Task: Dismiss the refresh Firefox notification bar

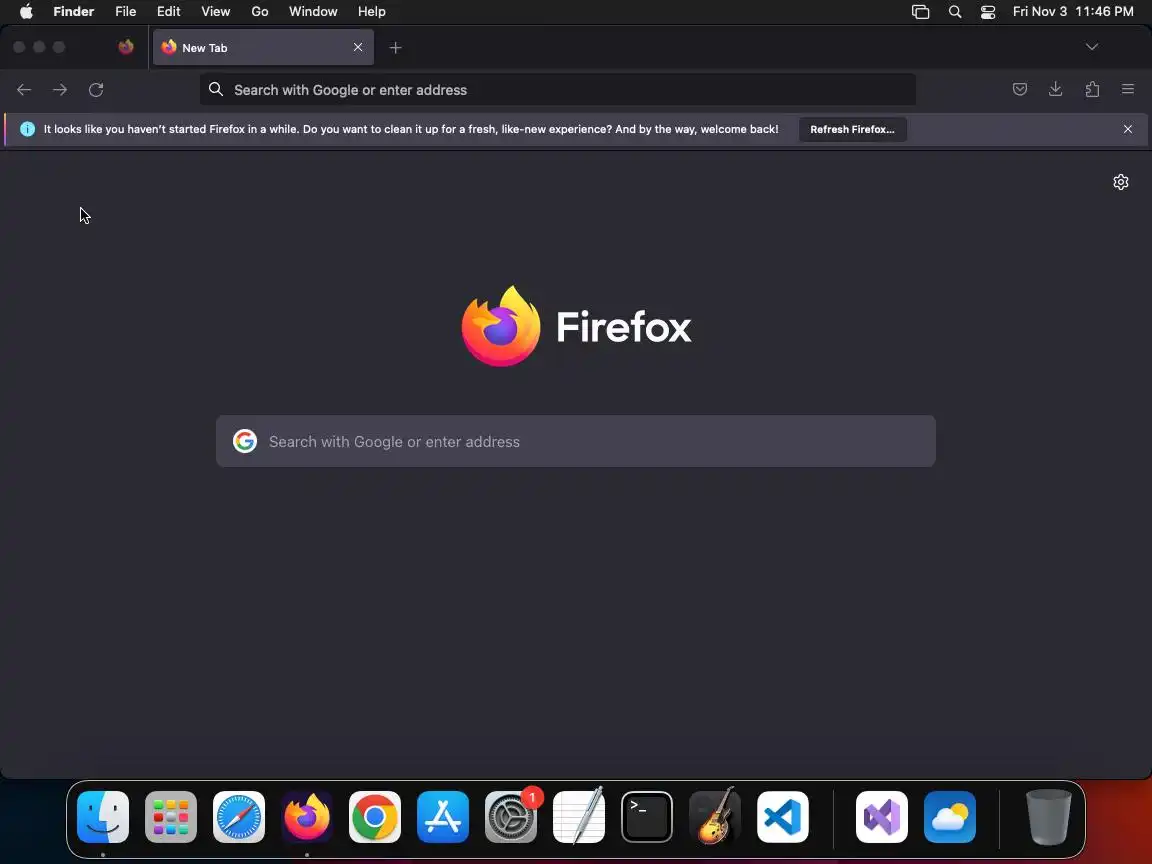Action: tap(1128, 129)
